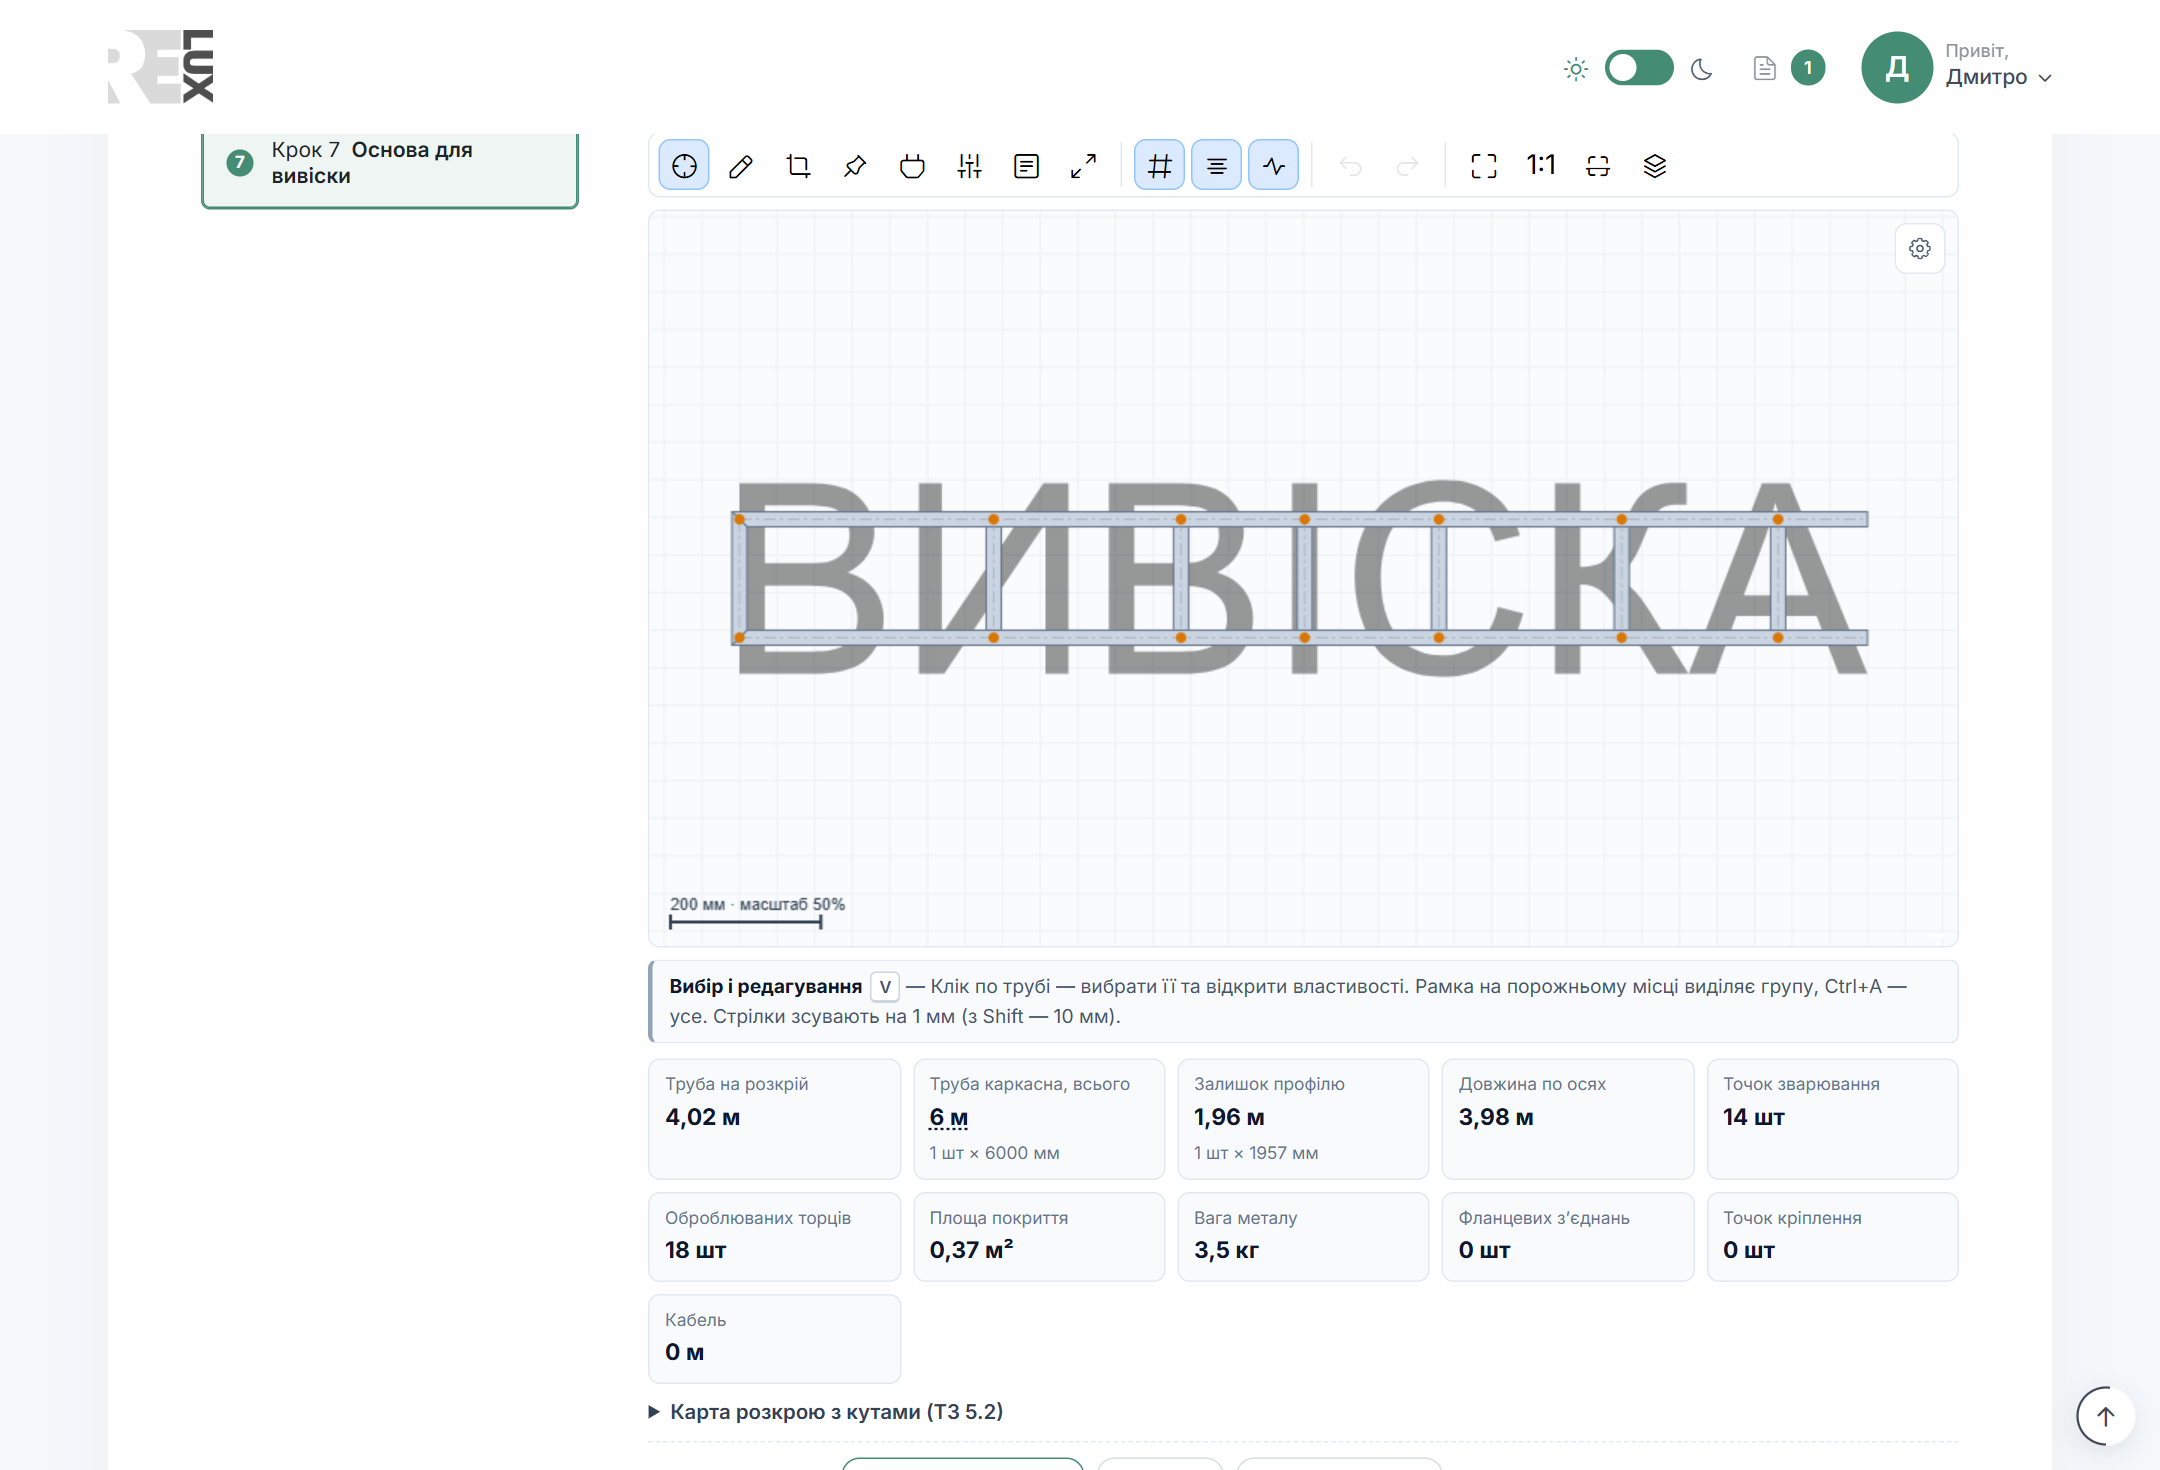
Task: Click the Залишок профілю 1,96 м card
Action: [1303, 1119]
